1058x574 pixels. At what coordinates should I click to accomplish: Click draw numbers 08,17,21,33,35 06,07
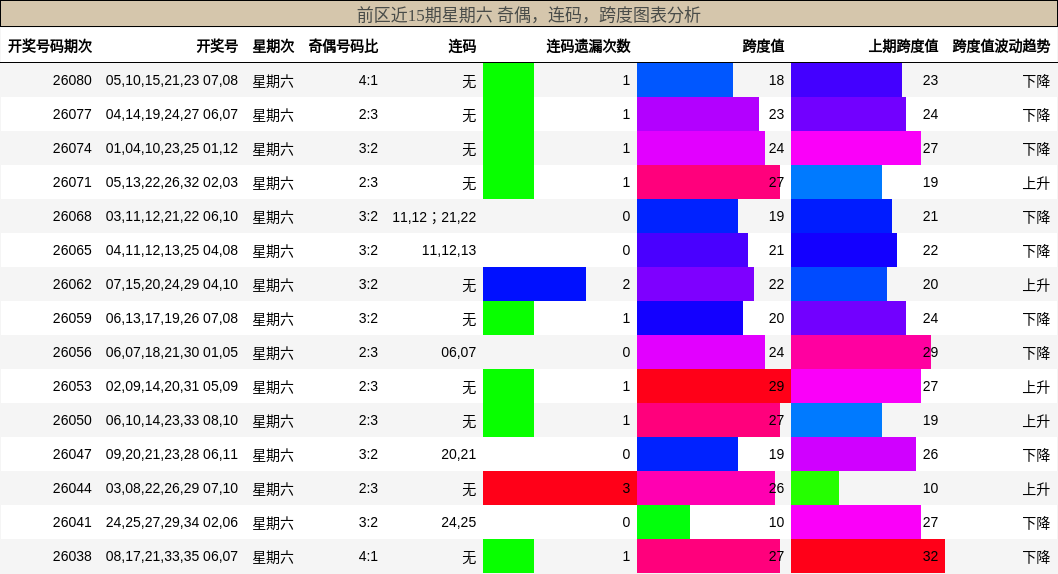172,556
